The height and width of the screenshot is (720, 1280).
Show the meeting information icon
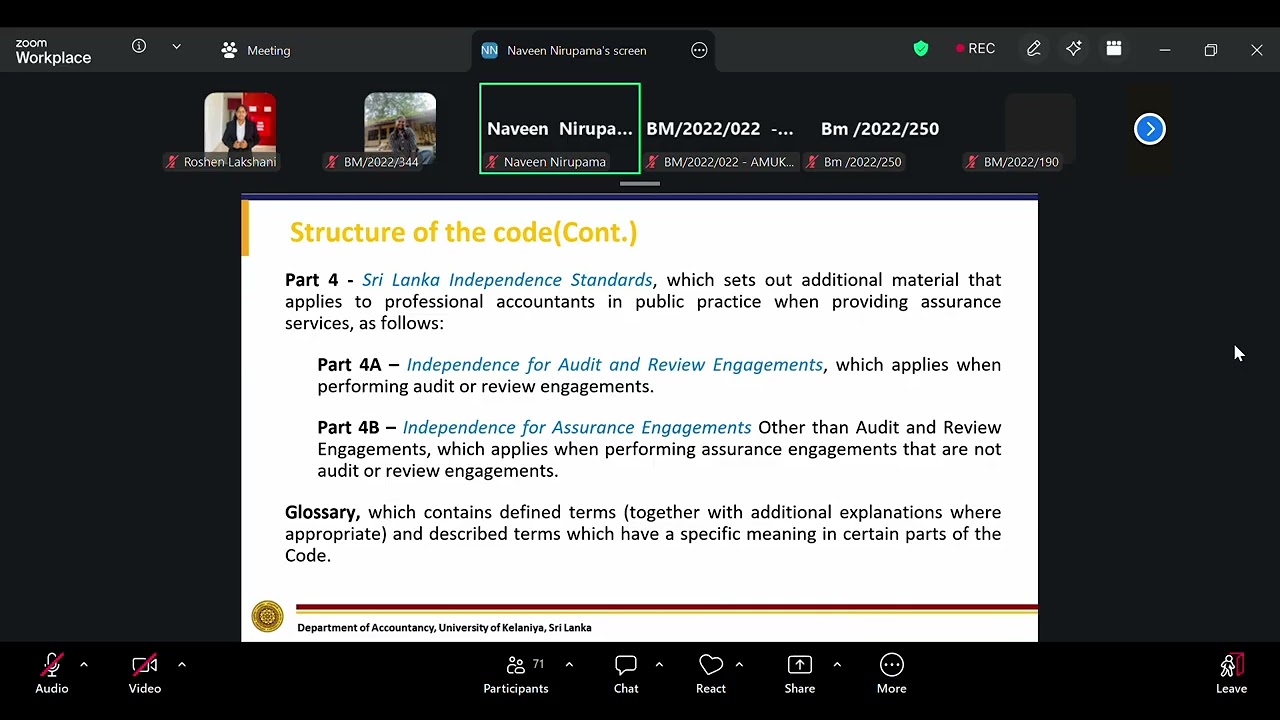tap(139, 46)
